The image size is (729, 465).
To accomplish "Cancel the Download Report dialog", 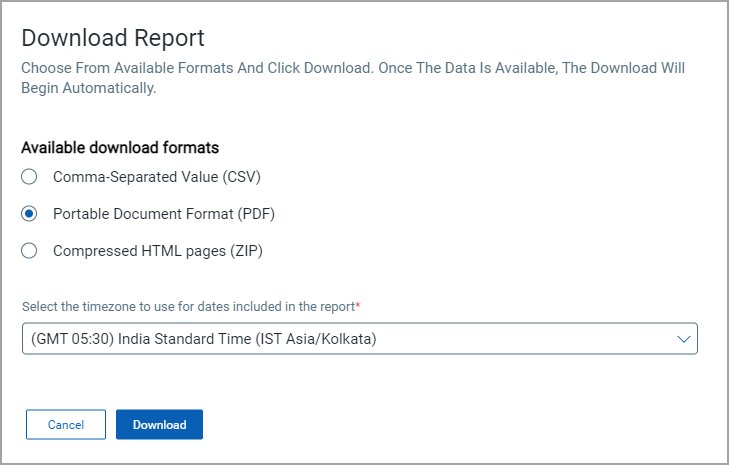I will [x=66, y=424].
